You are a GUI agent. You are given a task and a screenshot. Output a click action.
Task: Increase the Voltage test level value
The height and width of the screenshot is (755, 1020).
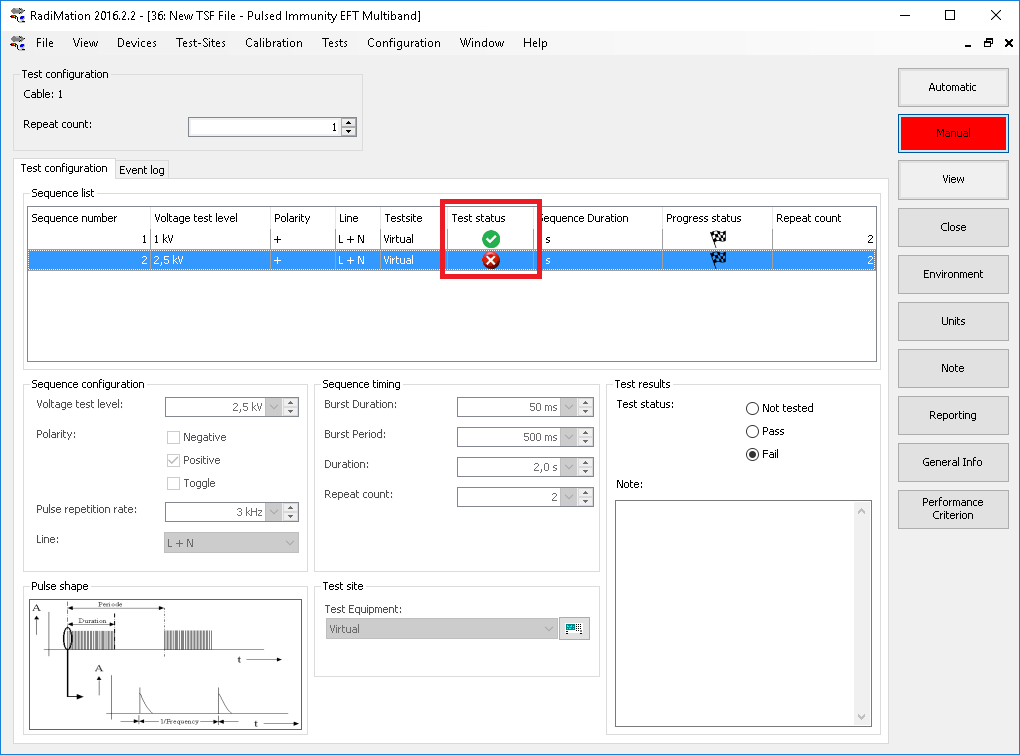291,403
